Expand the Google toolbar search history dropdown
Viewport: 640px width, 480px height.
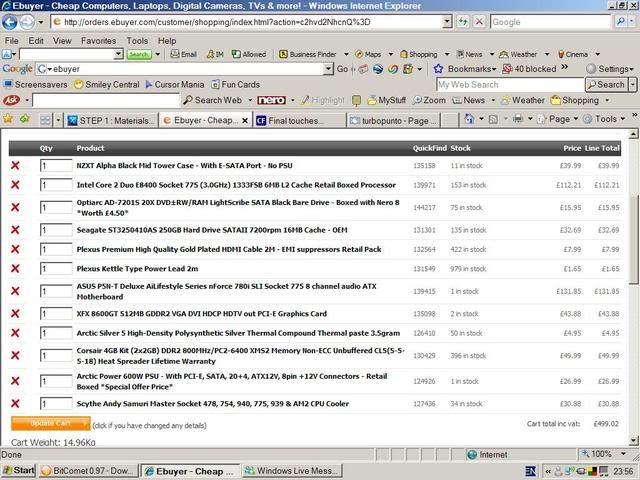[x=328, y=69]
